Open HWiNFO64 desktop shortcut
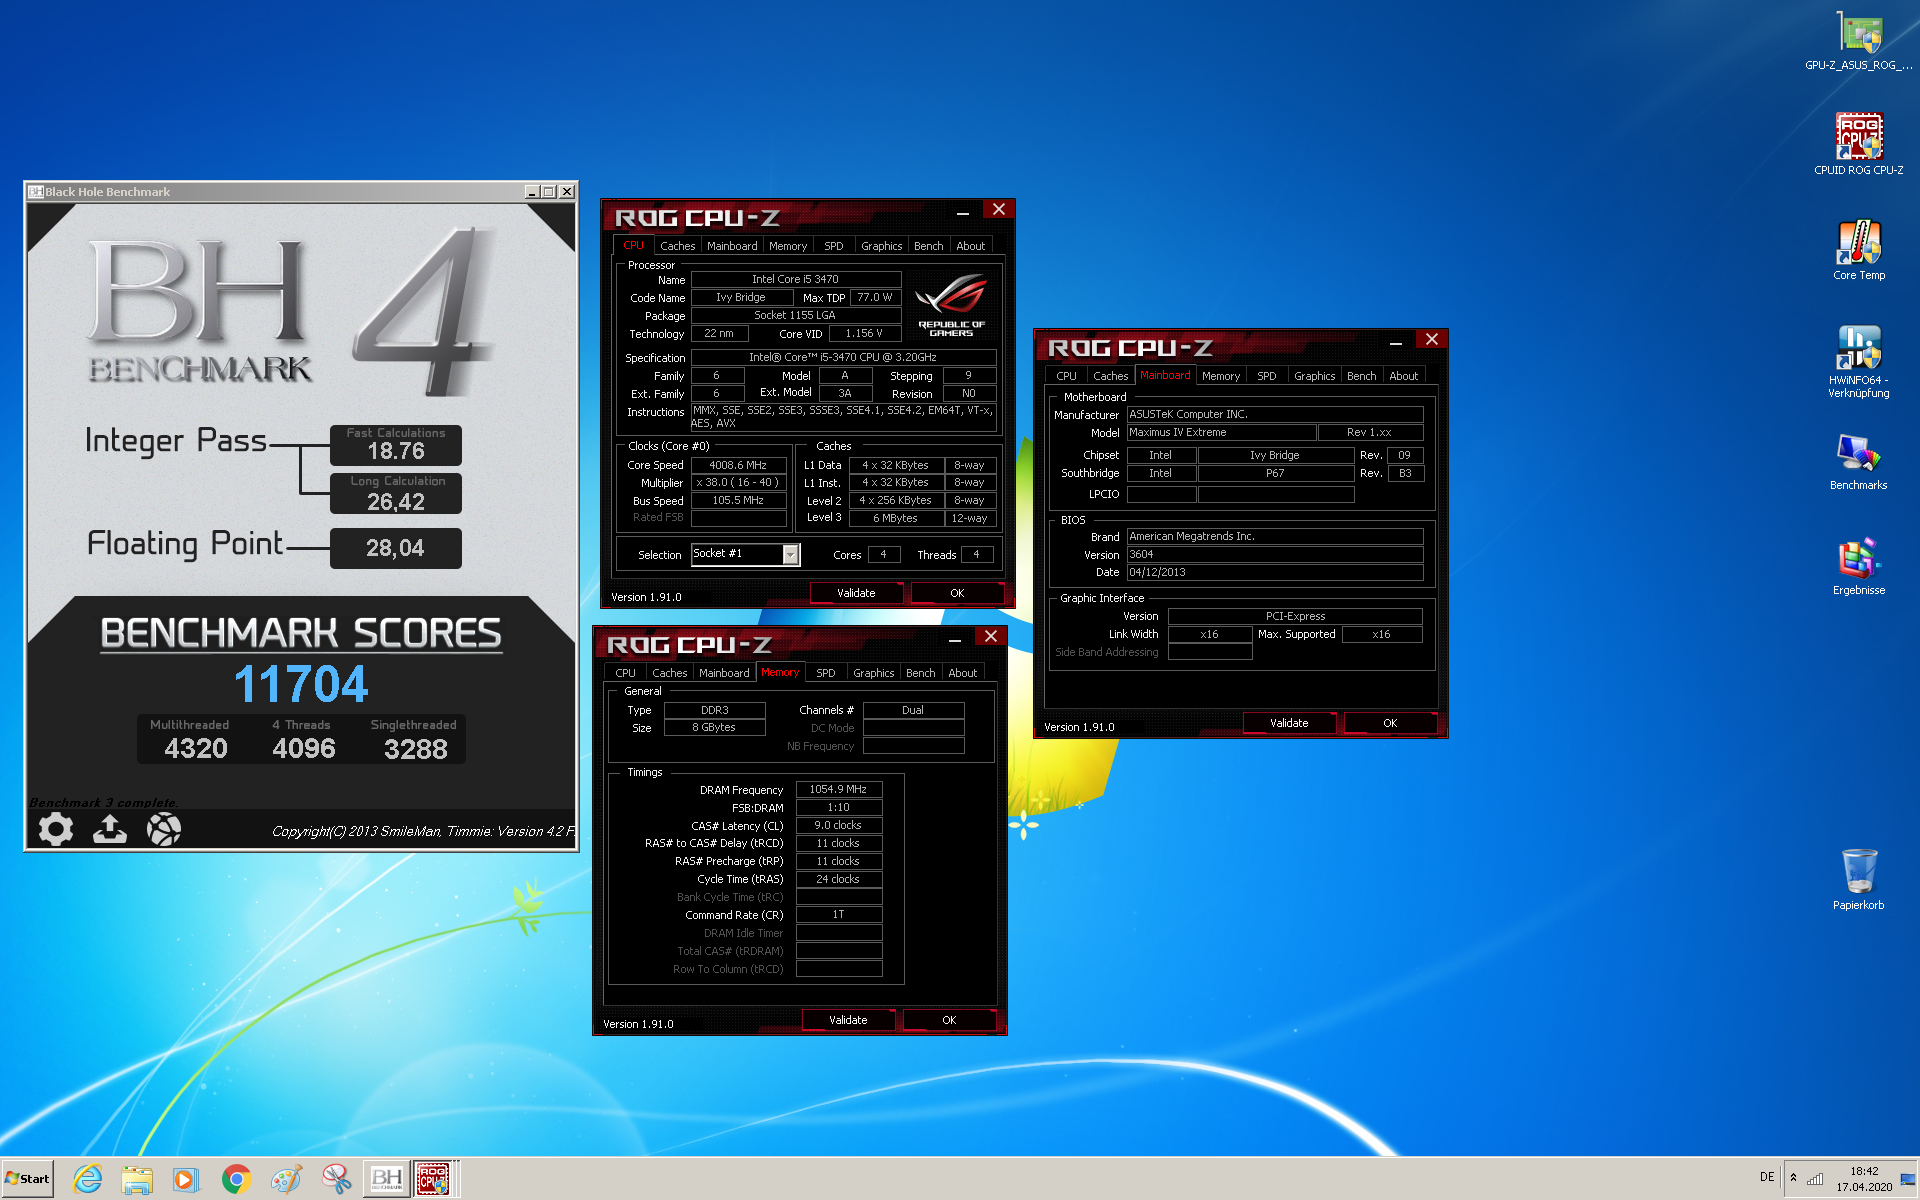 1859,361
